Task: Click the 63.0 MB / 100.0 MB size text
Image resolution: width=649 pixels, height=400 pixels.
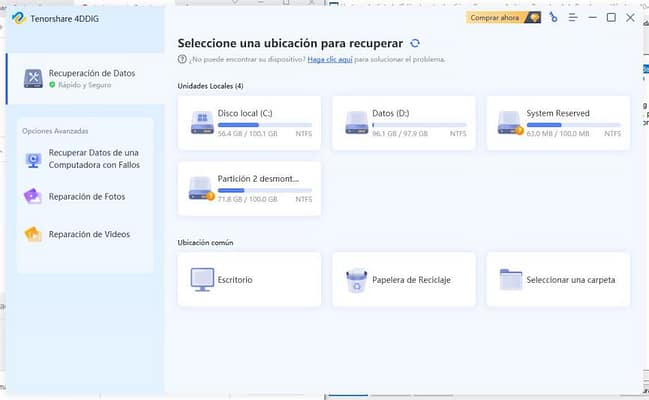Action: coord(558,134)
